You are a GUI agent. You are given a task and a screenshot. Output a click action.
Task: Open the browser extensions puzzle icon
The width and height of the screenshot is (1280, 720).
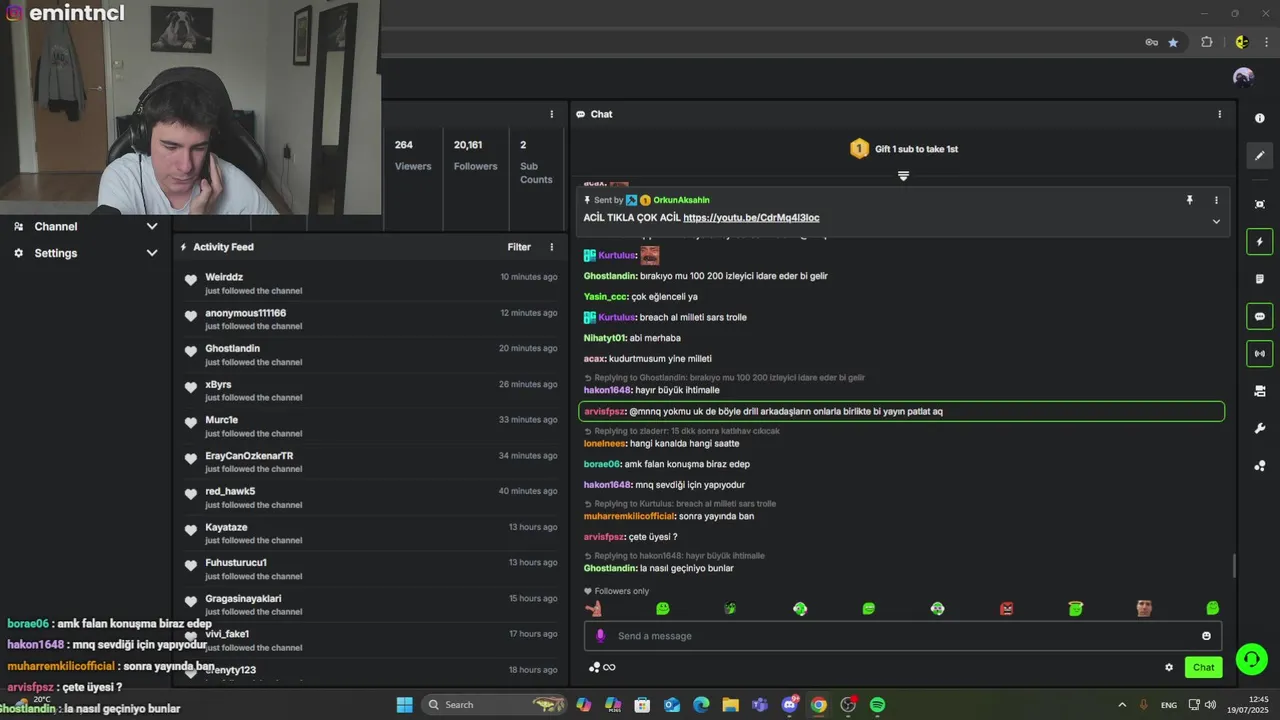1206,42
